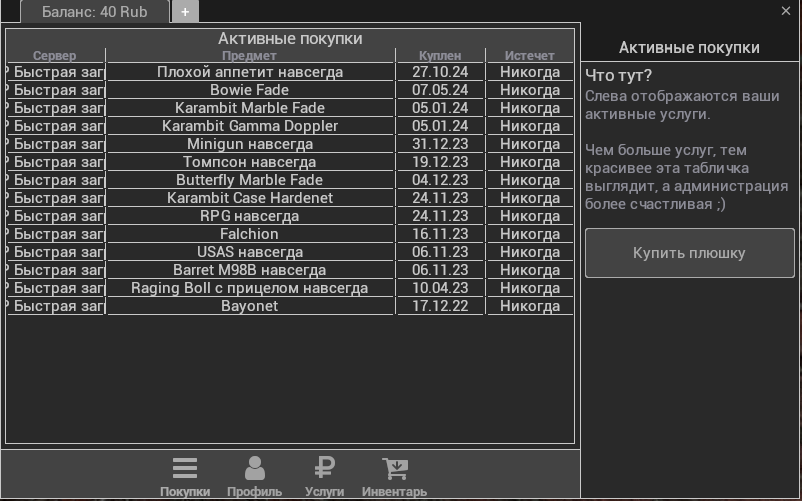Select the Falchion item
This screenshot has width=802, height=501.
pos(250,234)
